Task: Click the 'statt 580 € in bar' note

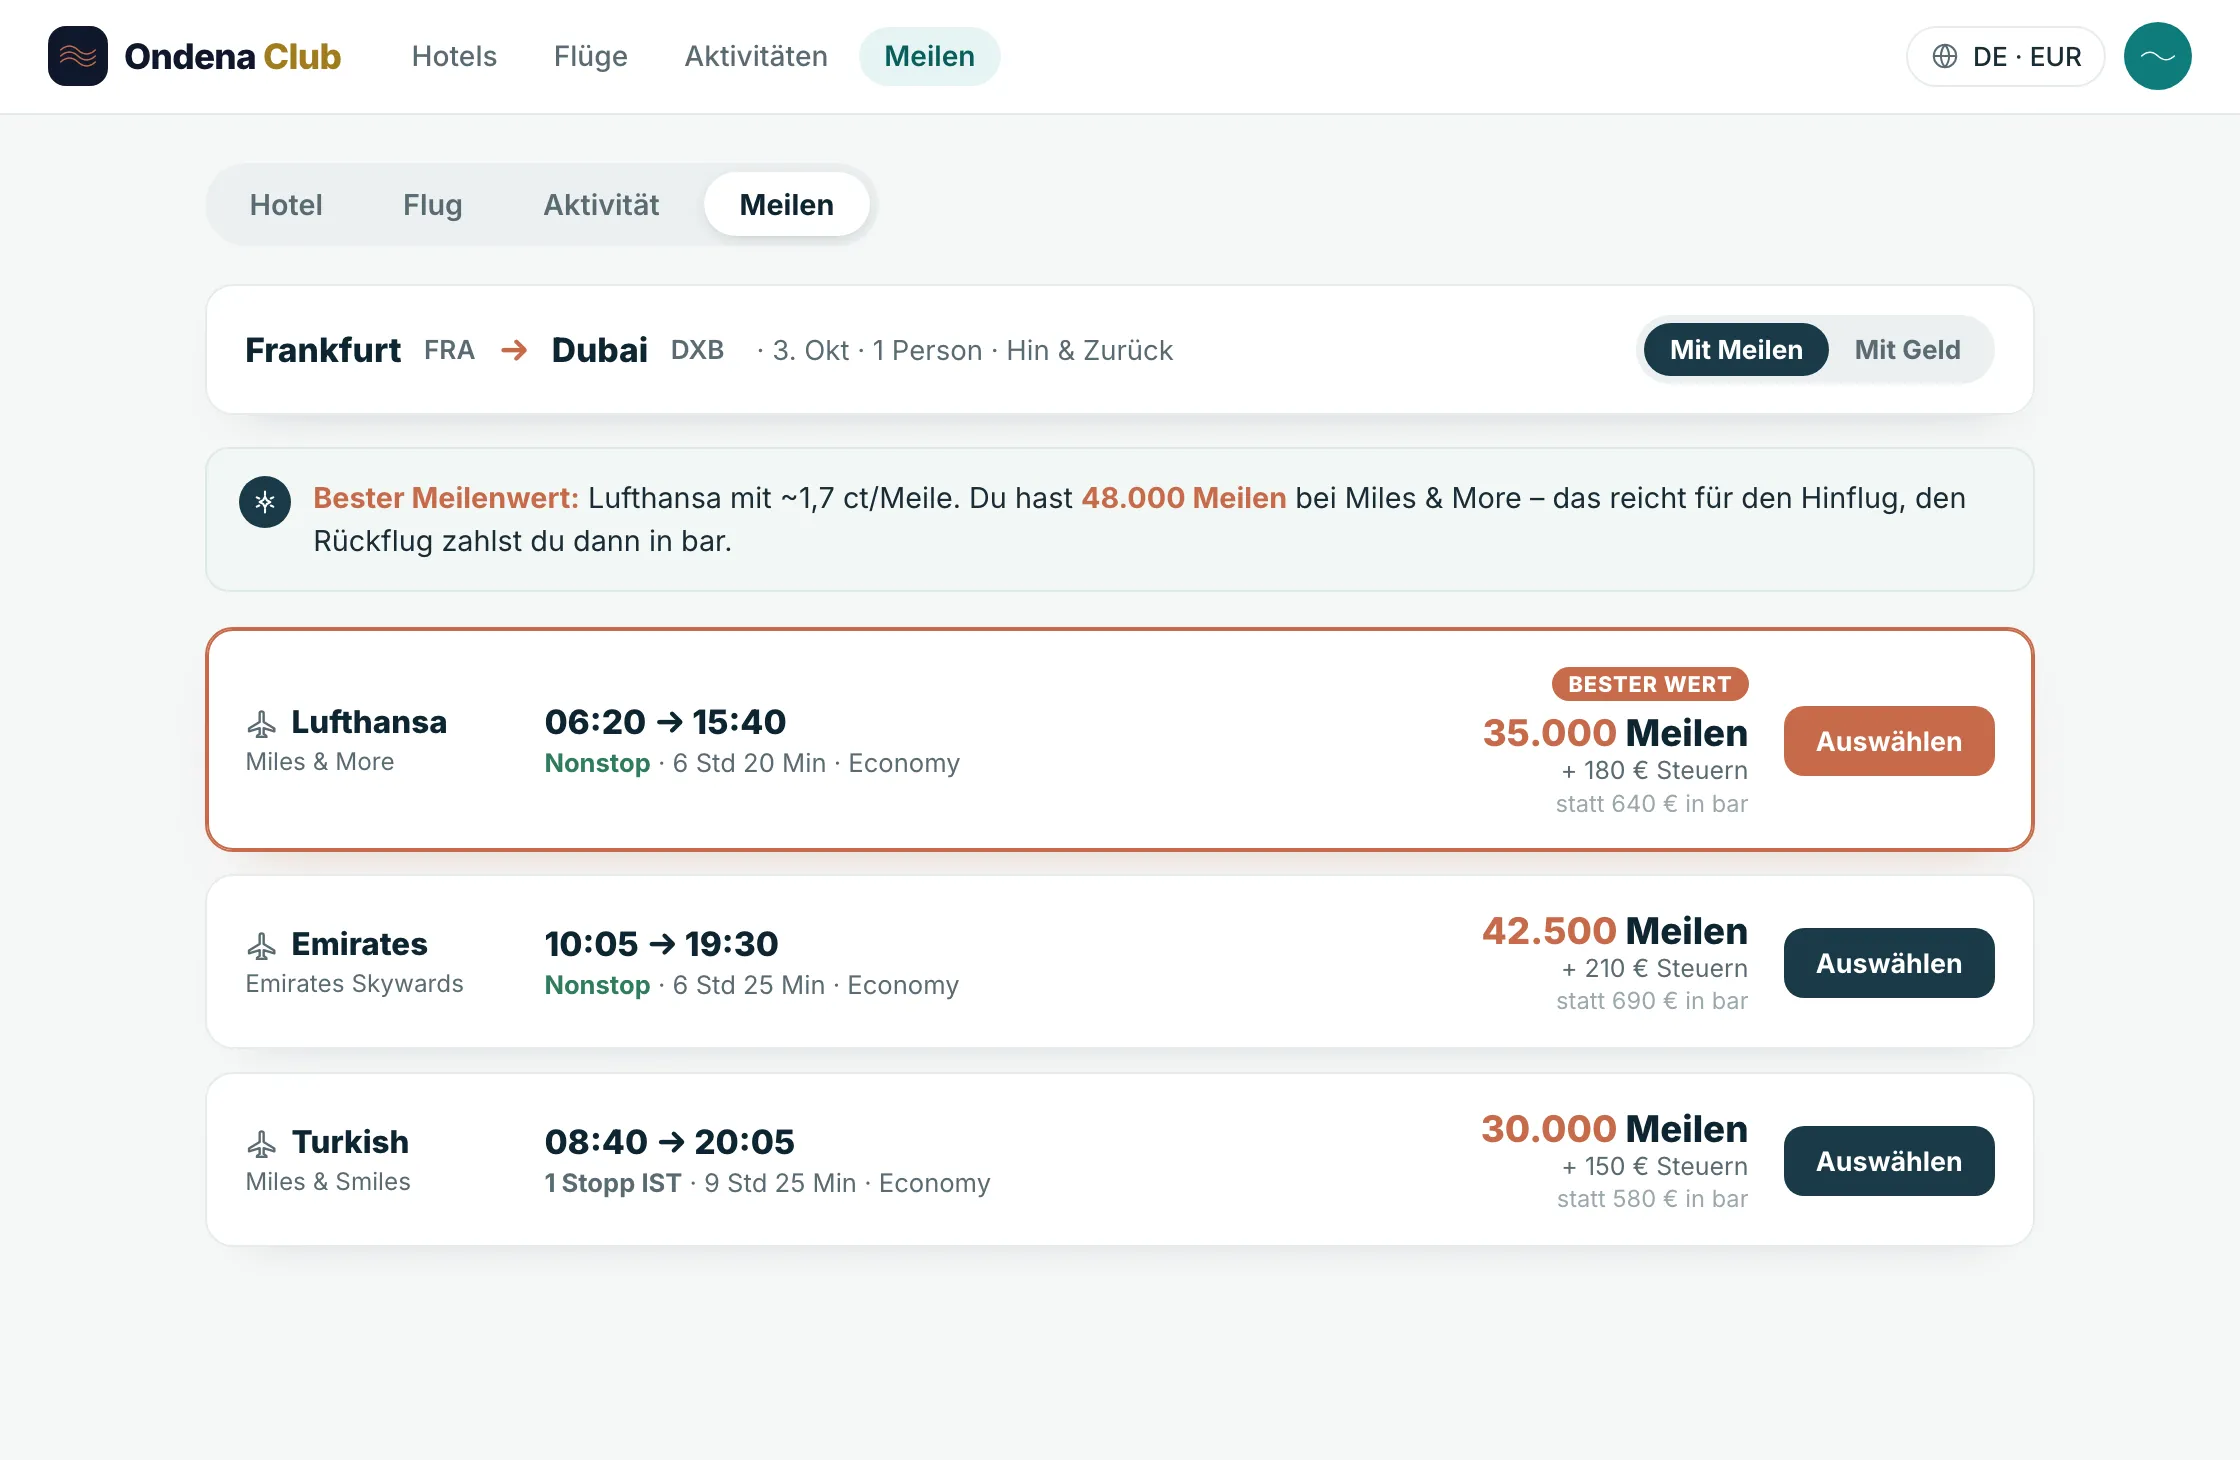Action: 1652,1199
